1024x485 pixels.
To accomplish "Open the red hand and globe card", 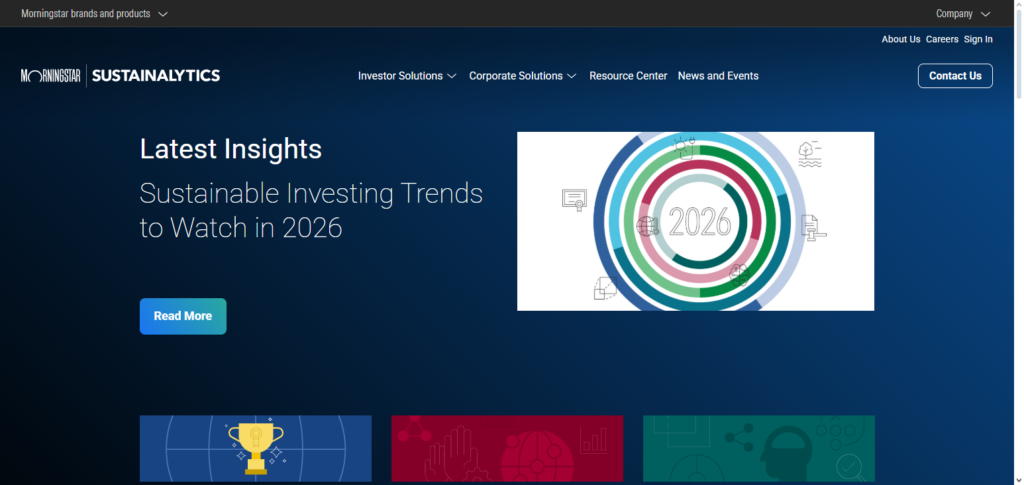I will (x=507, y=448).
